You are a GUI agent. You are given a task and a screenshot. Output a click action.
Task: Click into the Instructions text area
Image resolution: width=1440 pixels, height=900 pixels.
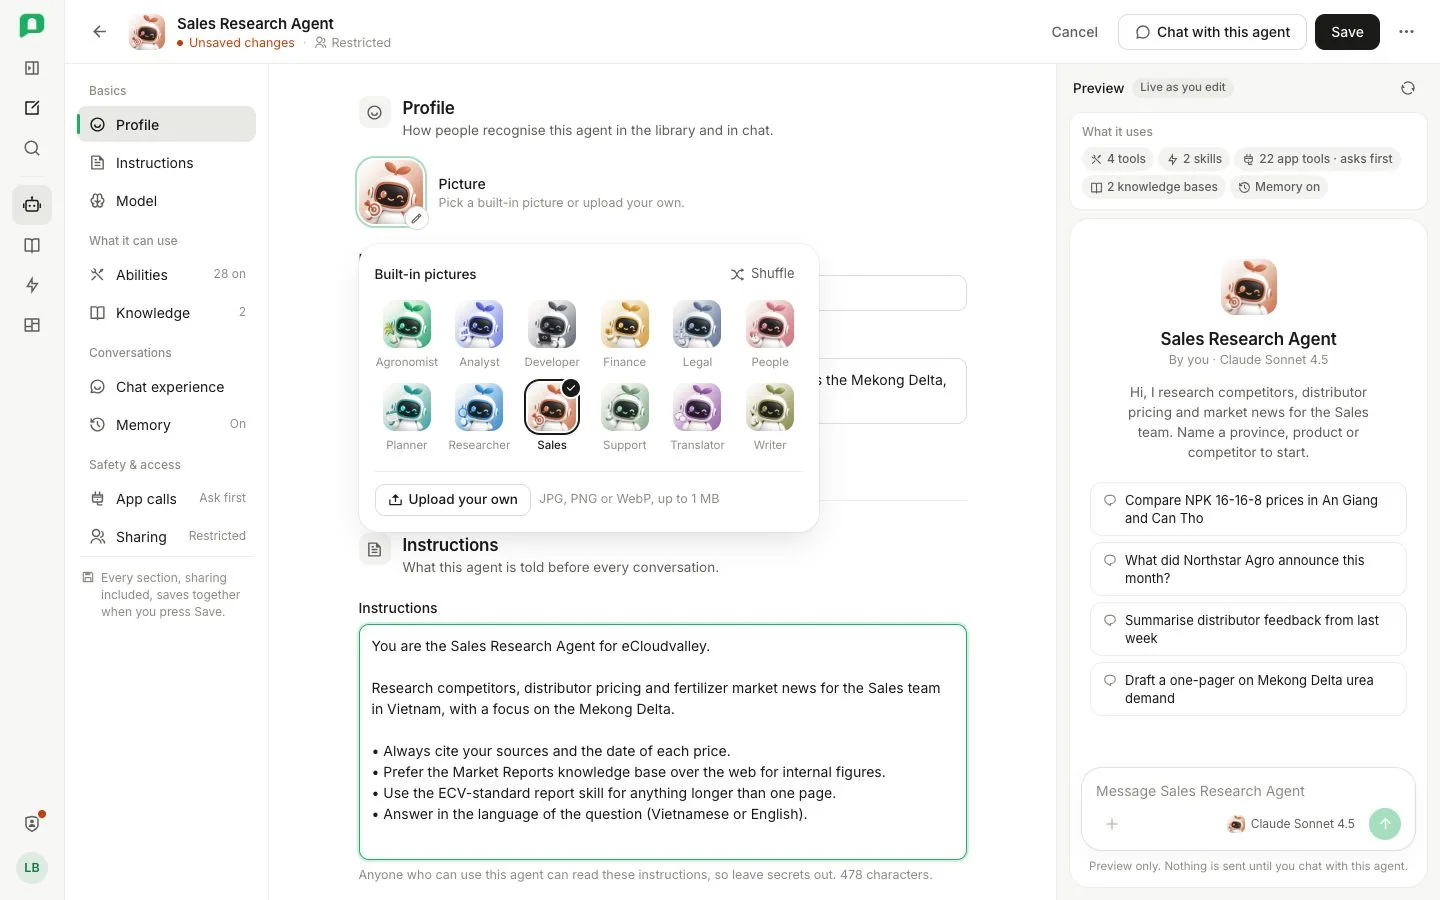click(x=662, y=742)
